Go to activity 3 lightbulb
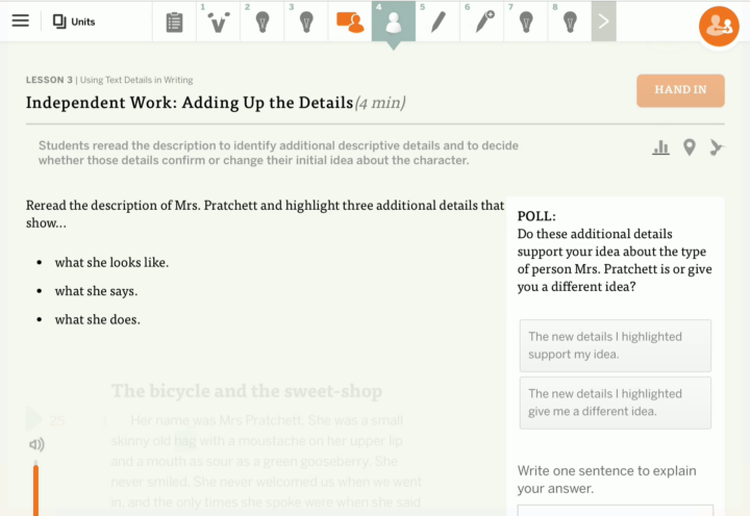The width and height of the screenshot is (750, 516). coord(306,22)
